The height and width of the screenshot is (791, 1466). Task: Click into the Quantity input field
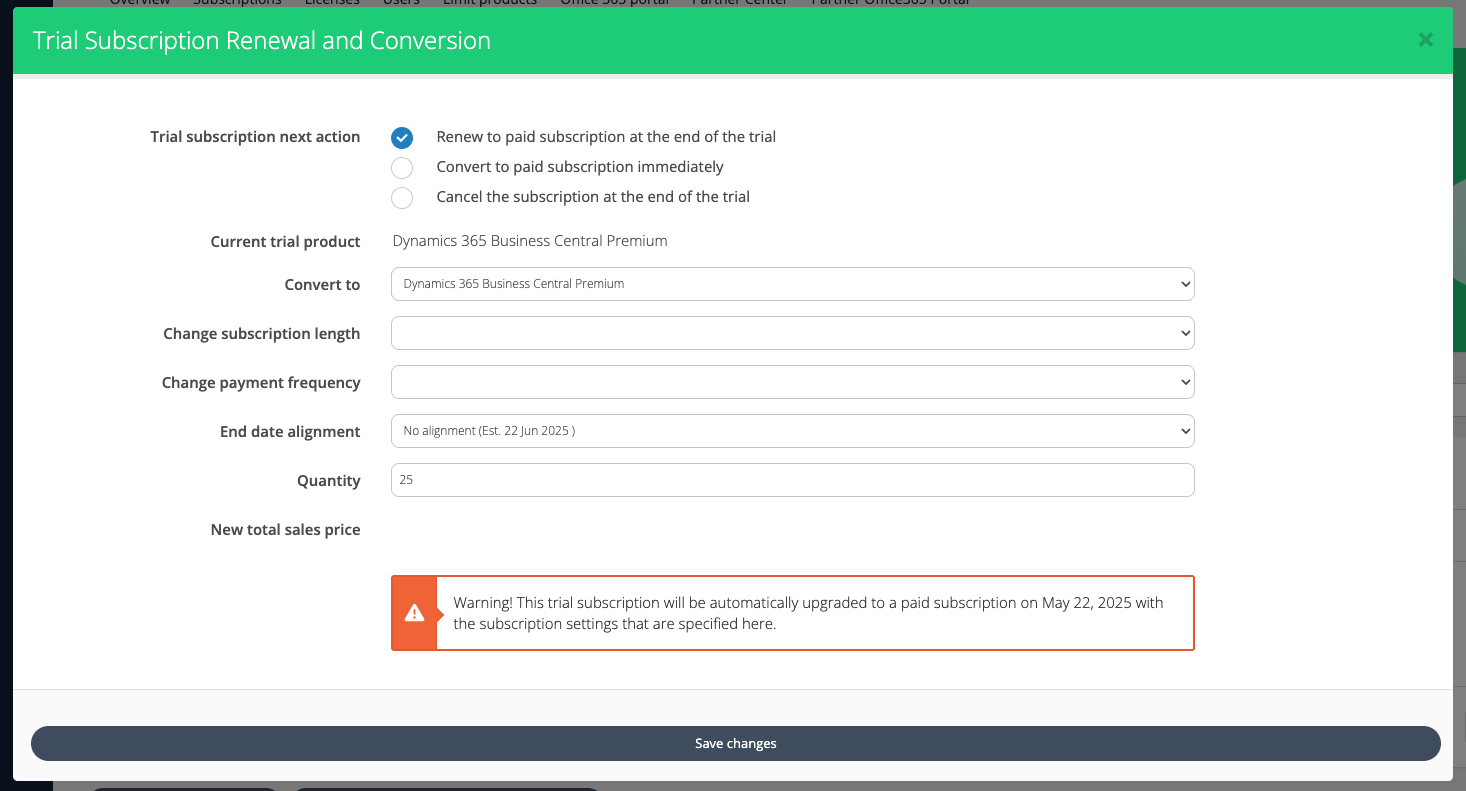(792, 480)
